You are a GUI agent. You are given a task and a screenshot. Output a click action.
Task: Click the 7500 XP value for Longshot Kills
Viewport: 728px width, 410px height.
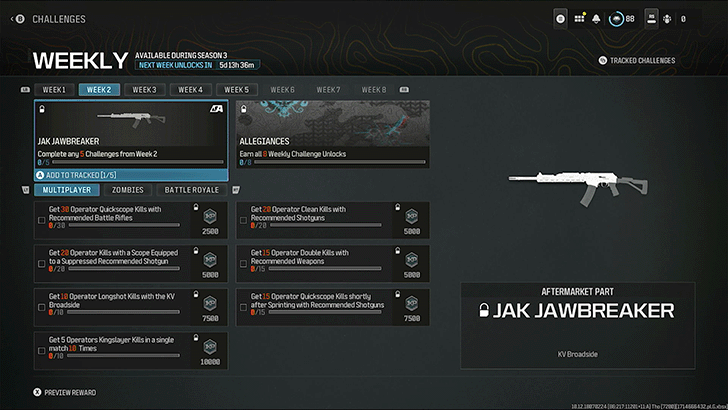(210, 319)
